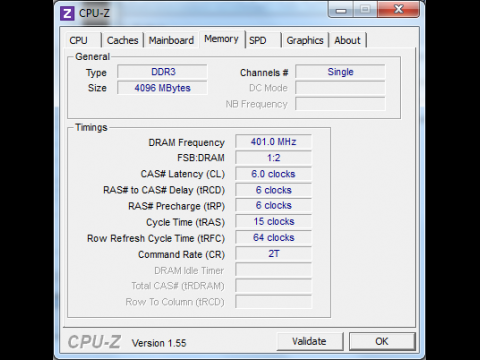Confirm with the OK button
This screenshot has width=480, height=360.
click(x=382, y=341)
